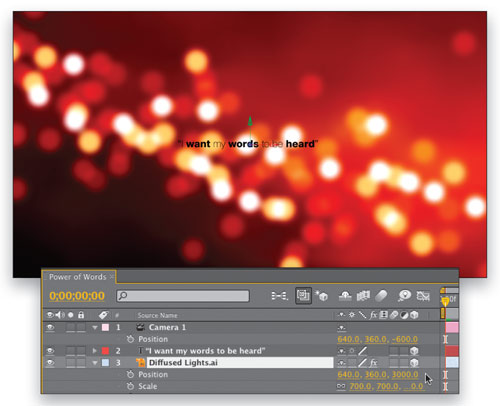
Task: Hide the Diffused Lights.ai layer
Action: 50,363
